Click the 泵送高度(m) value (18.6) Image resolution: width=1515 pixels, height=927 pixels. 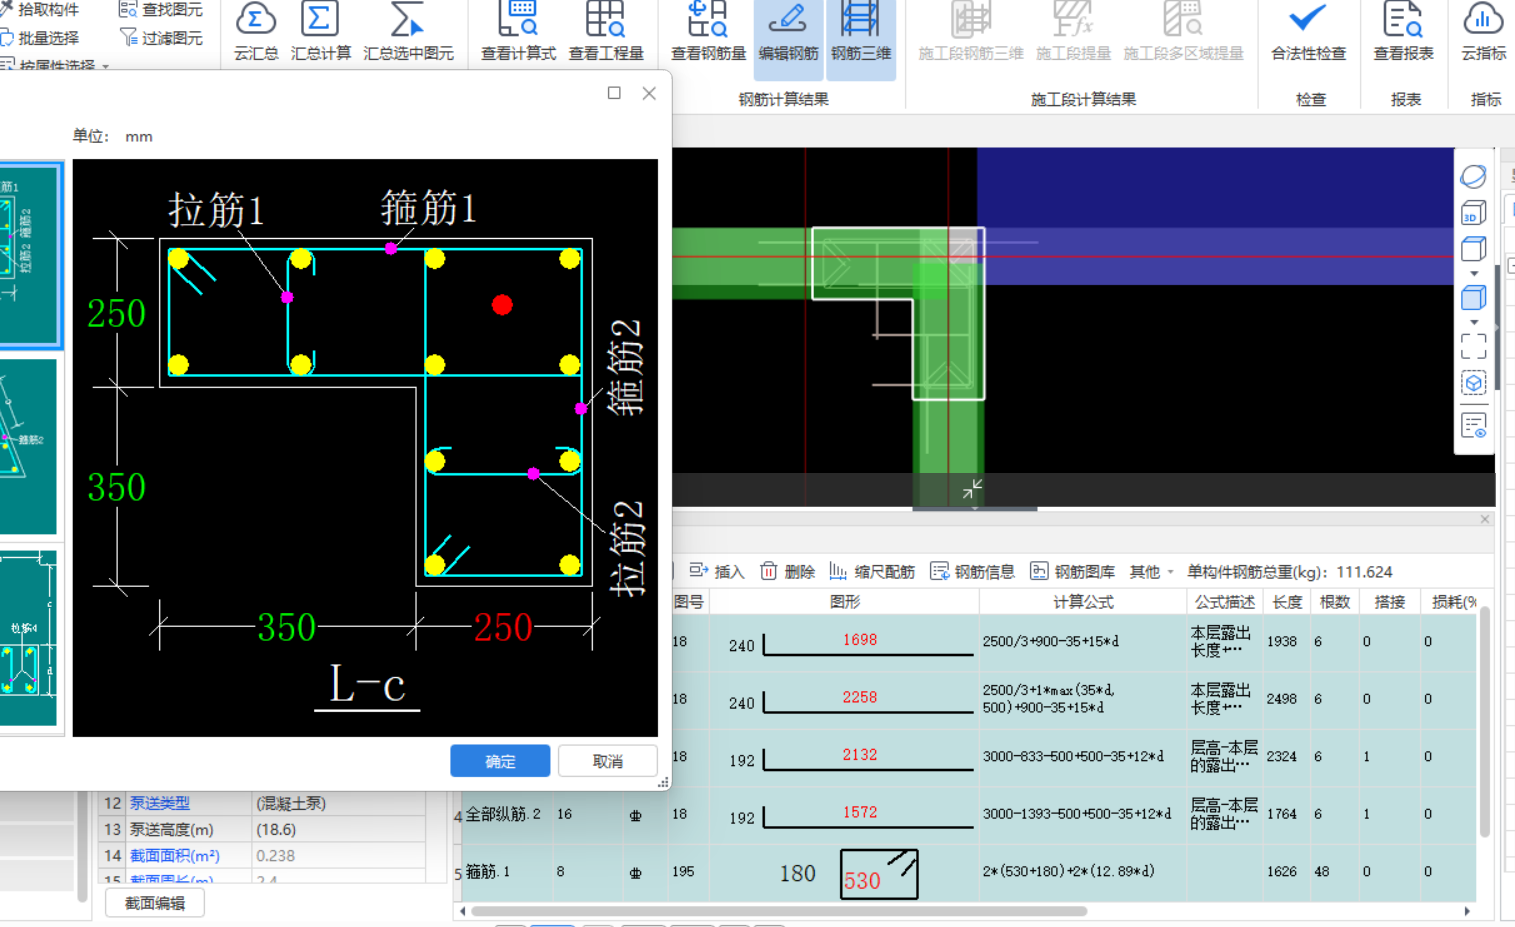339,829
